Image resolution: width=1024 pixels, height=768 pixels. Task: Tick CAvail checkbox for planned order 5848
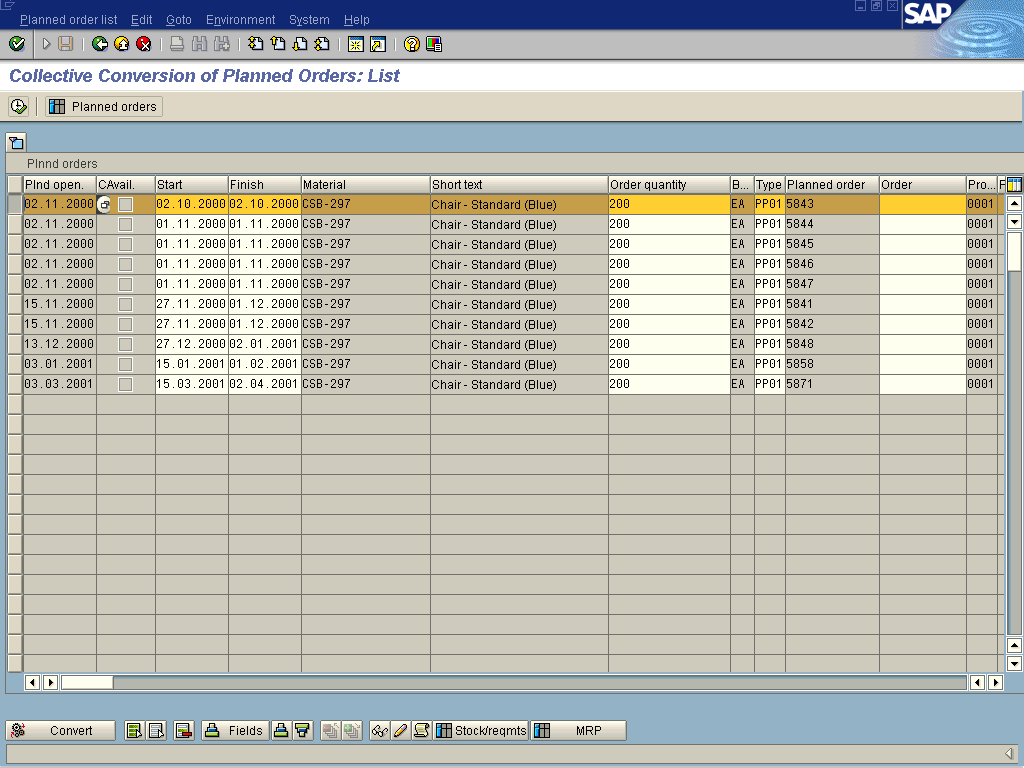coord(125,344)
